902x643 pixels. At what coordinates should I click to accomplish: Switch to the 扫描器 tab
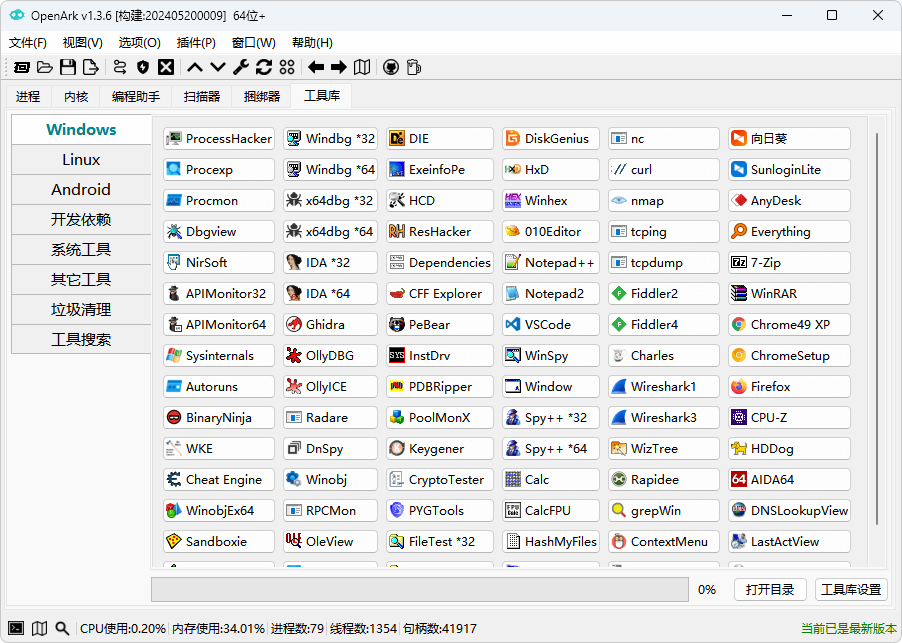click(202, 97)
